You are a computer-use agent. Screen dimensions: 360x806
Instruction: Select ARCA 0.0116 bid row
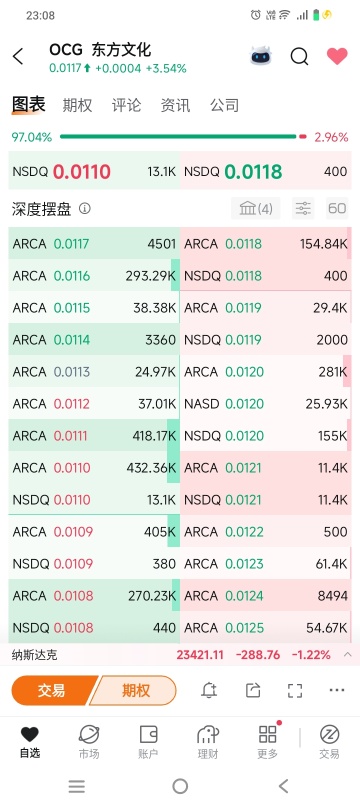[94, 276]
